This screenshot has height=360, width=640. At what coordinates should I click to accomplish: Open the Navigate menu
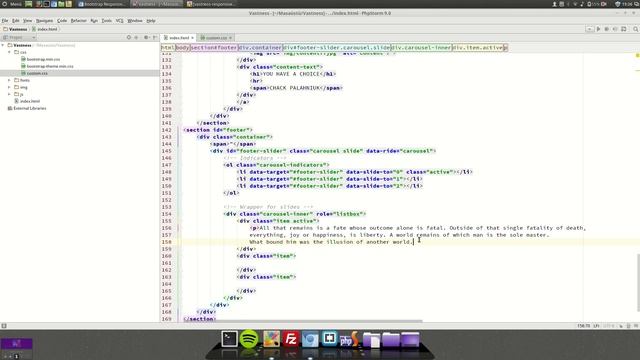44,20
